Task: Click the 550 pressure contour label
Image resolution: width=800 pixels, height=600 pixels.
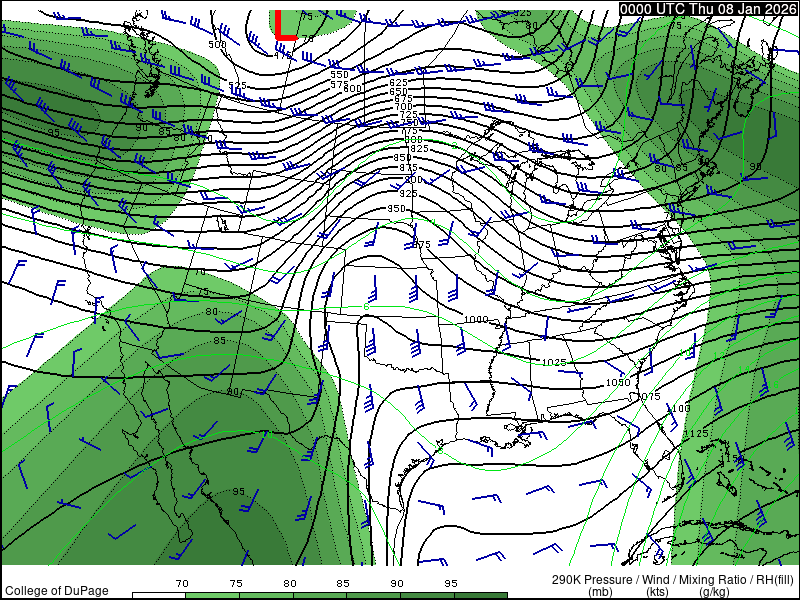Action: coord(339,74)
